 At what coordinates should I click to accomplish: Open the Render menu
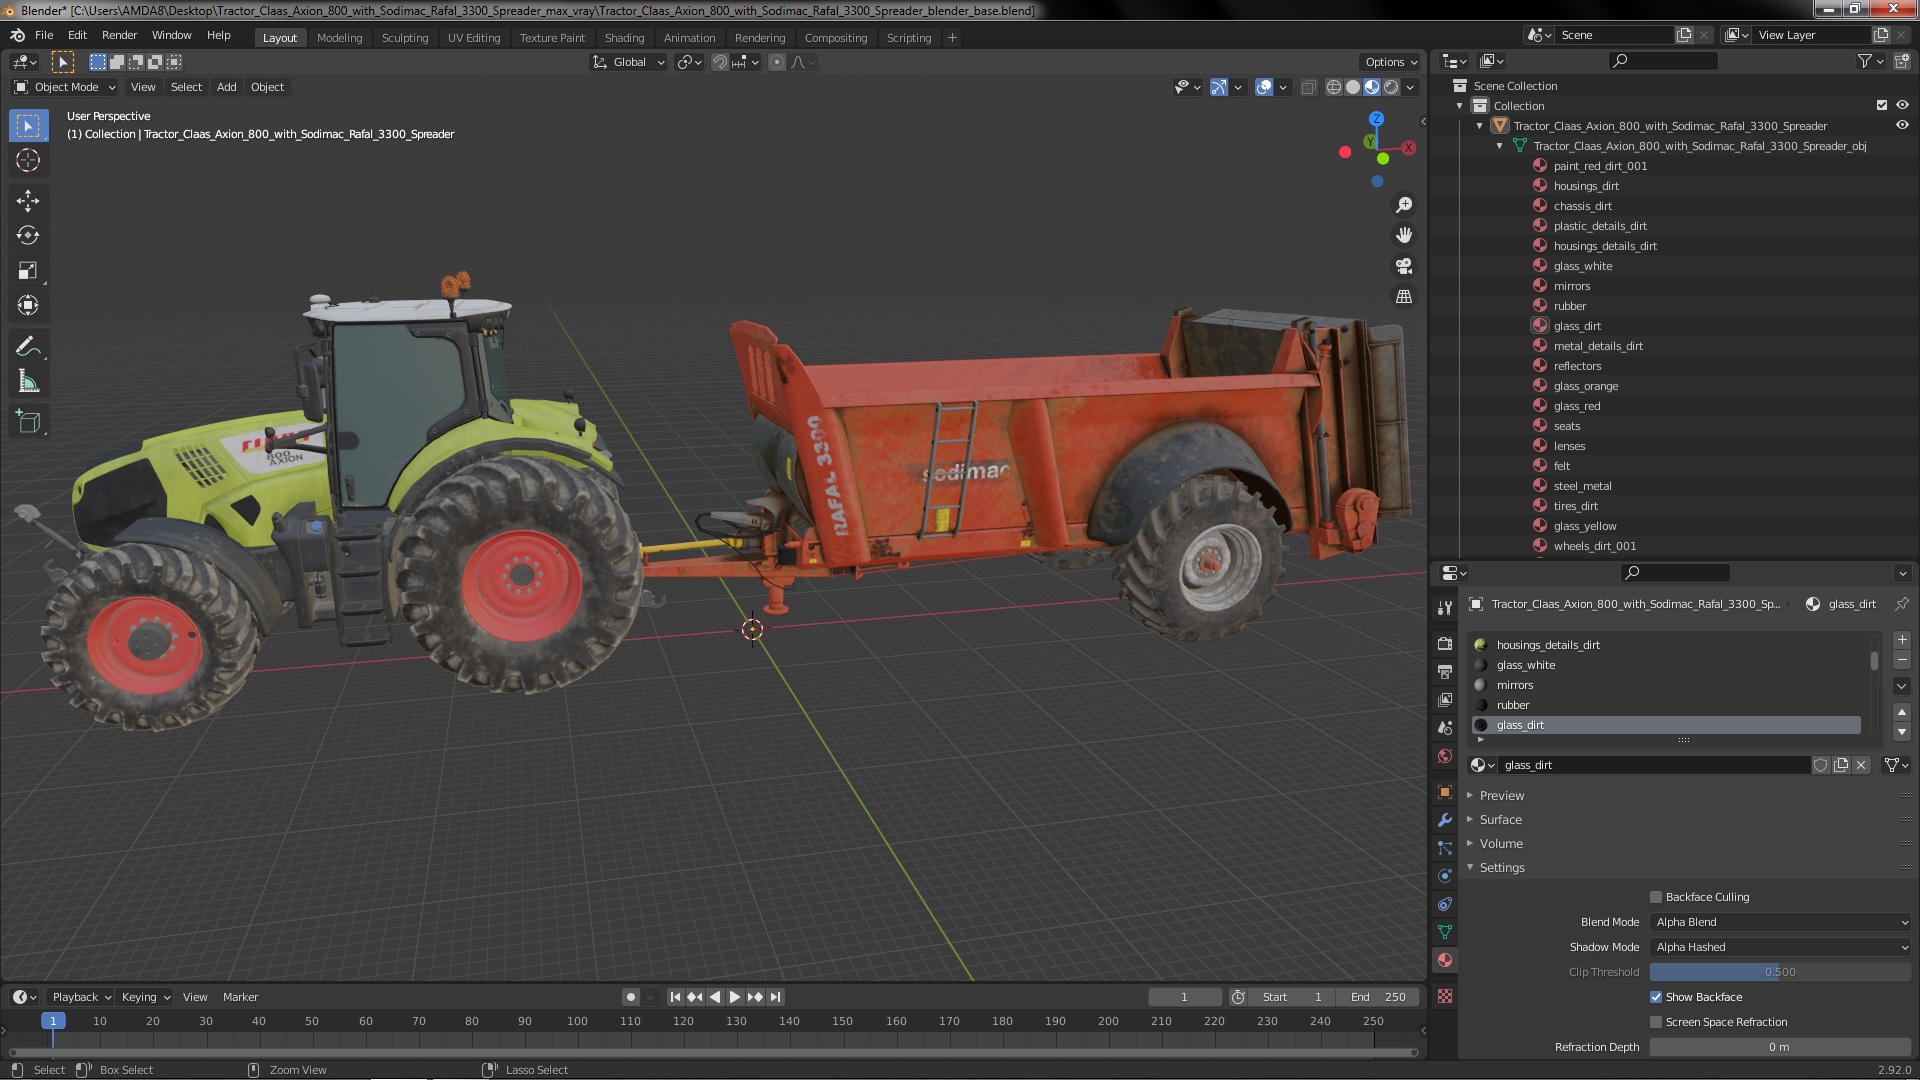(x=119, y=35)
